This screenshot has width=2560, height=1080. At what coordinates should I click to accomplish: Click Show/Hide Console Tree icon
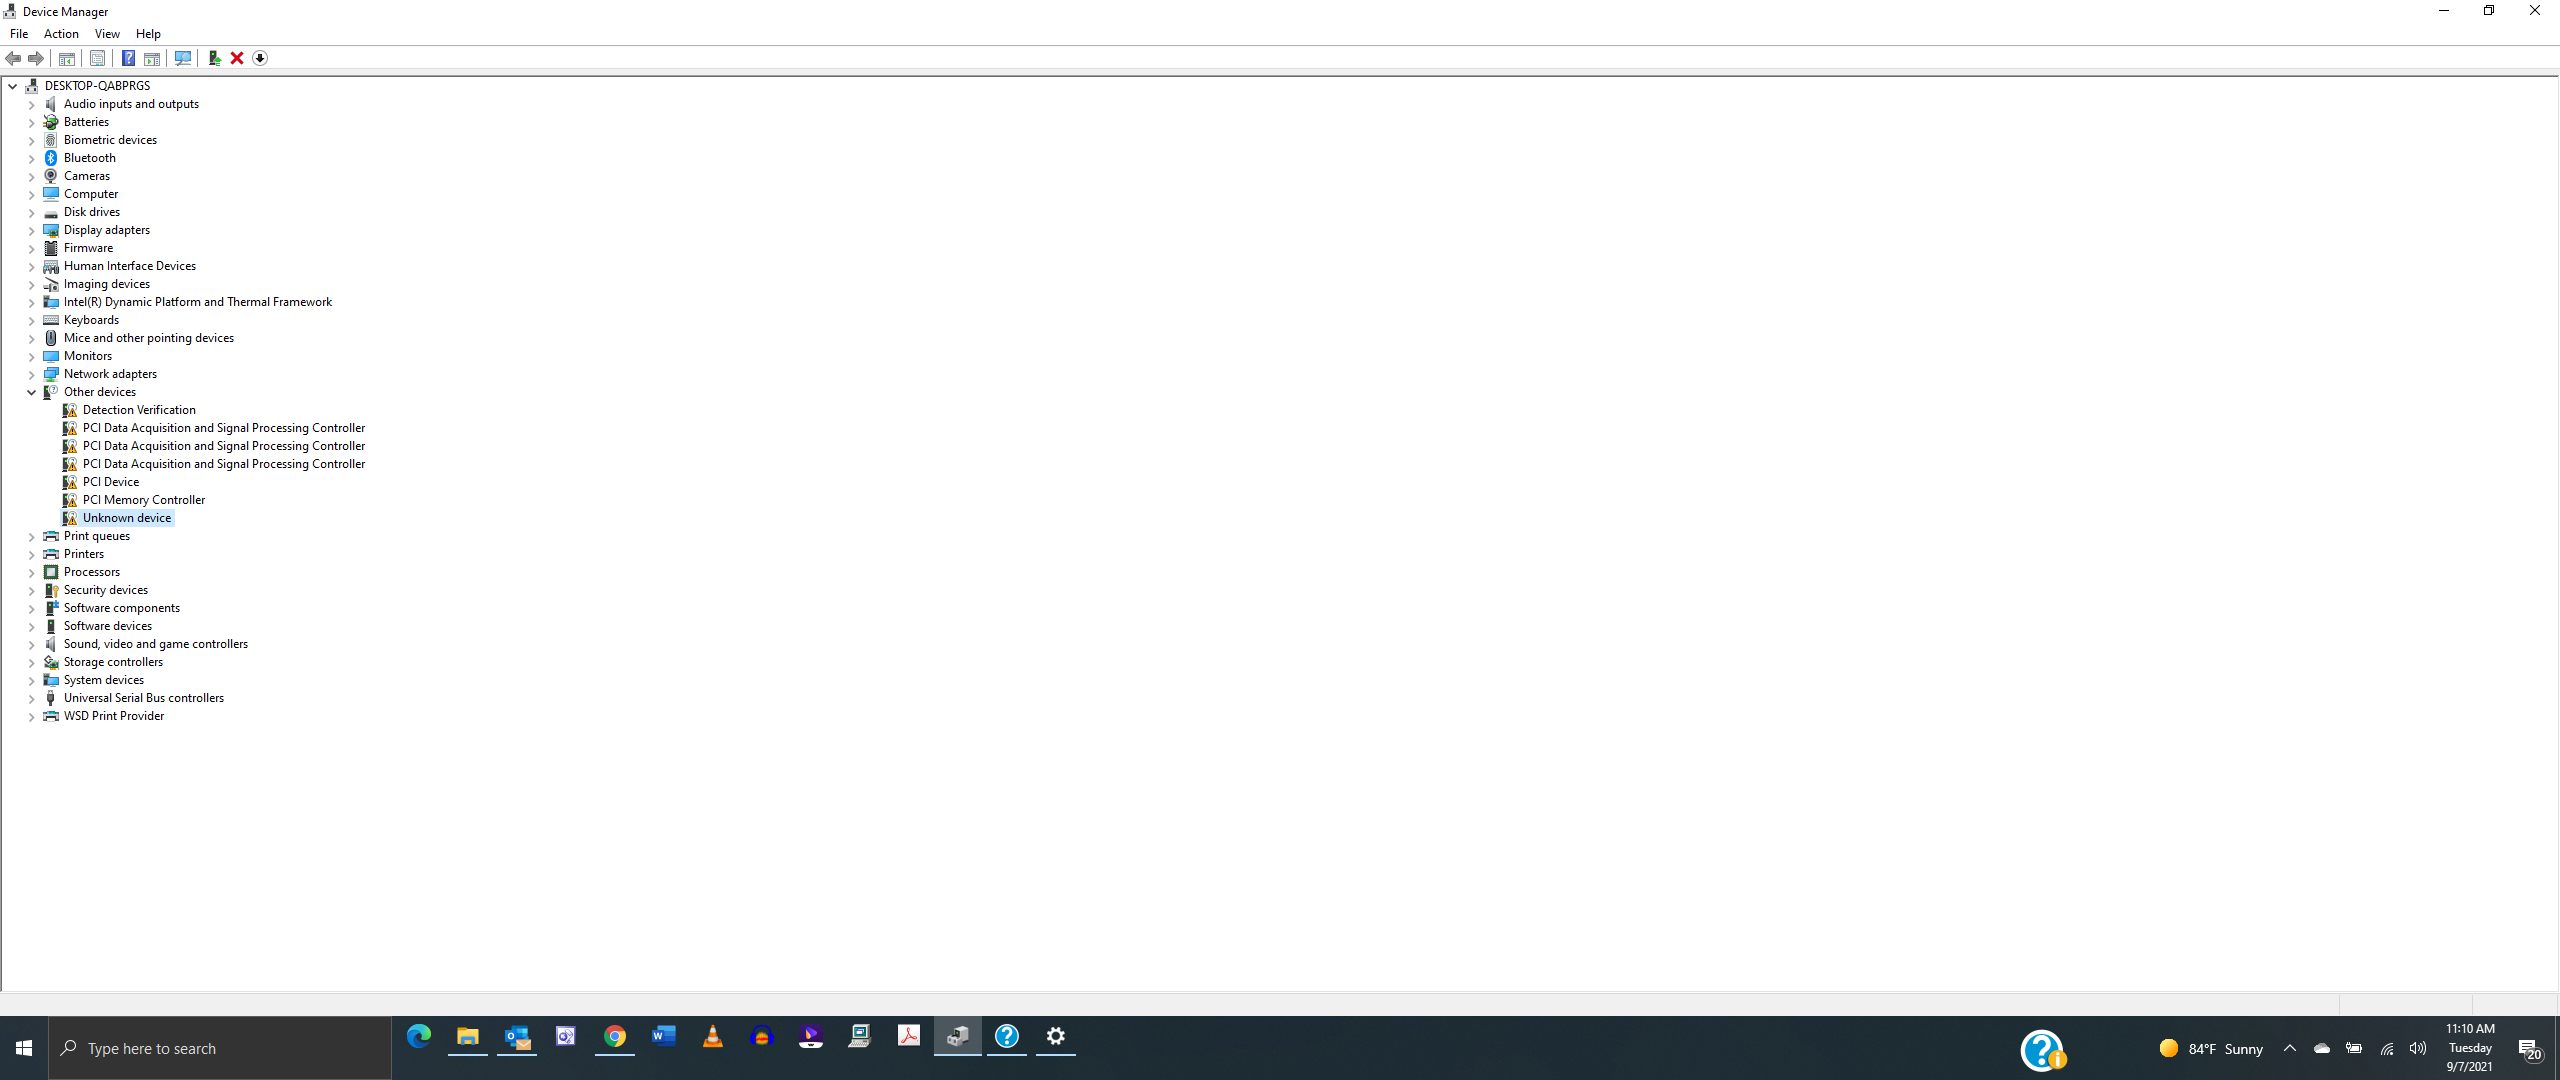point(67,58)
